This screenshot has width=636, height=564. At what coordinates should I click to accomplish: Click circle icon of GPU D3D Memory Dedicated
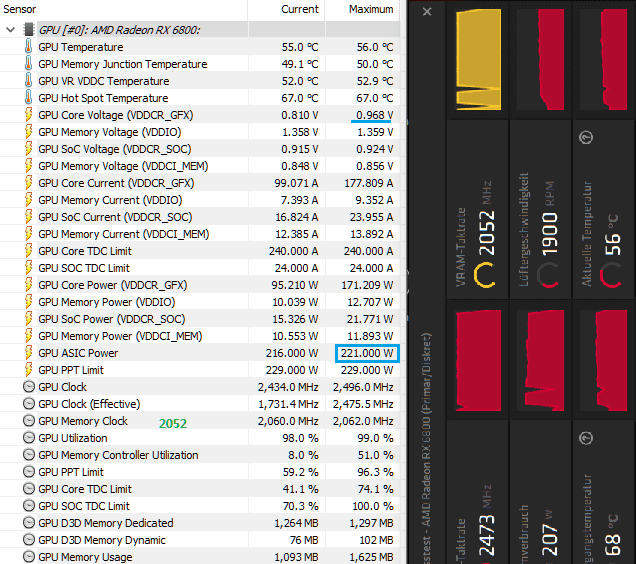[29, 523]
